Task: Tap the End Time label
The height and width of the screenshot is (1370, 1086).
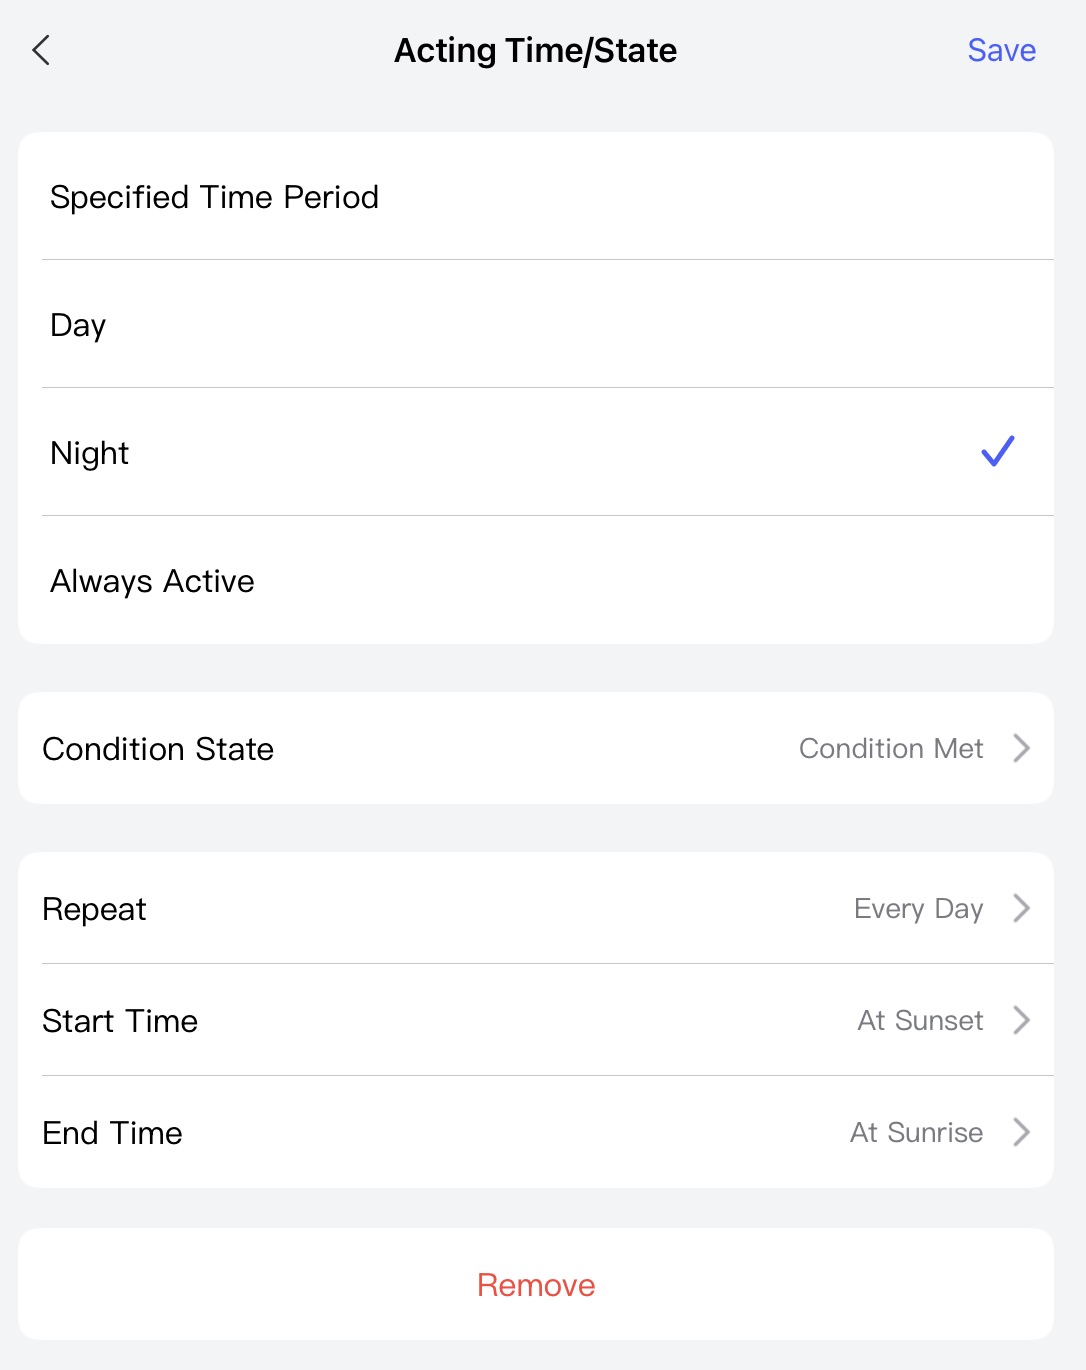Action: pyautogui.click(x=113, y=1133)
